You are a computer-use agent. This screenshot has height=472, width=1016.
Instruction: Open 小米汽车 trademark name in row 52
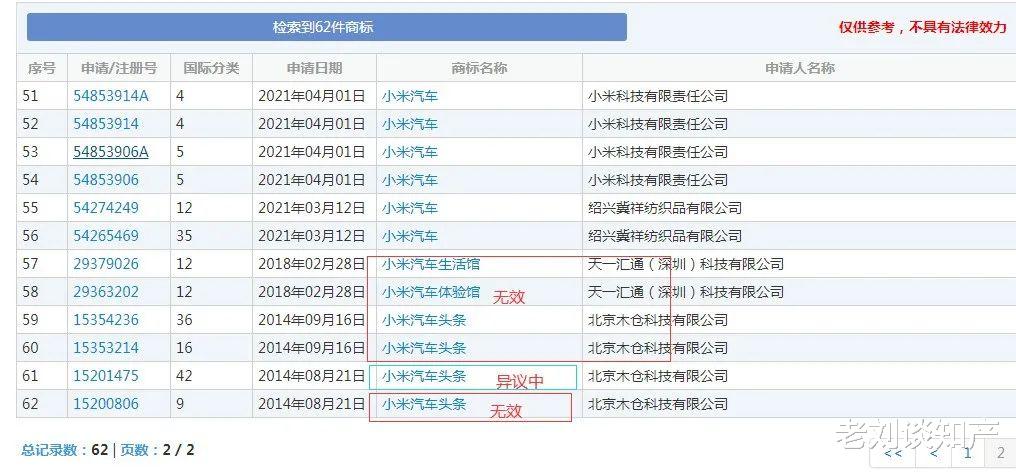pos(410,124)
